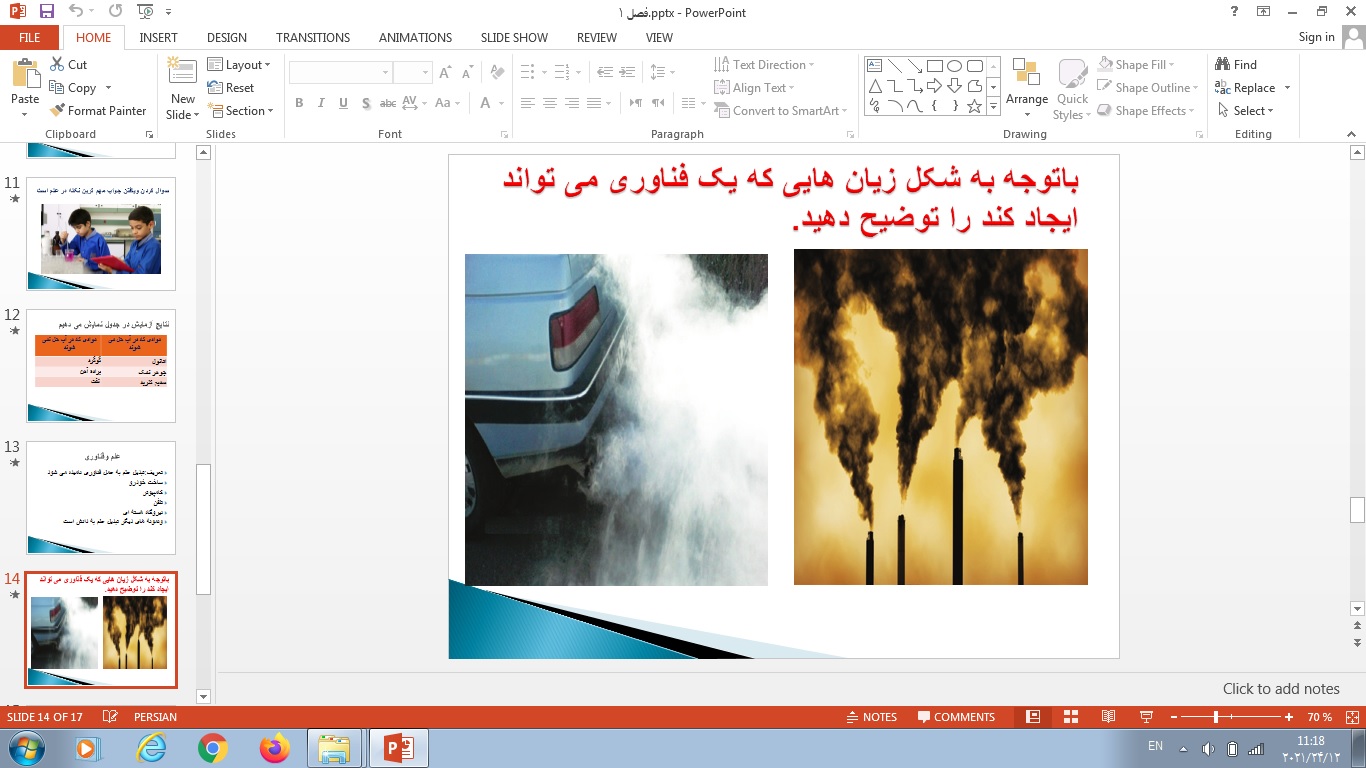Toggle Normal view in status bar
The height and width of the screenshot is (768, 1366).
(1033, 717)
